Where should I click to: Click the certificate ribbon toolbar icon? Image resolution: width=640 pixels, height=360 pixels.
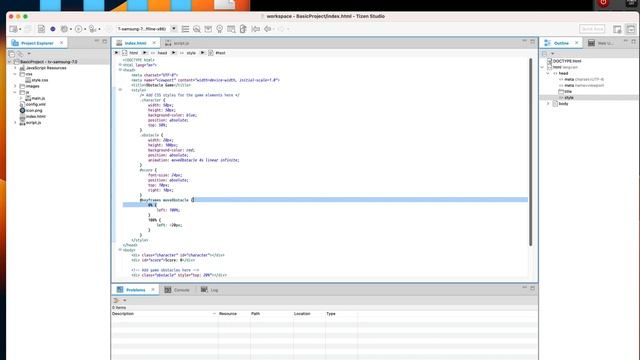coord(220,29)
